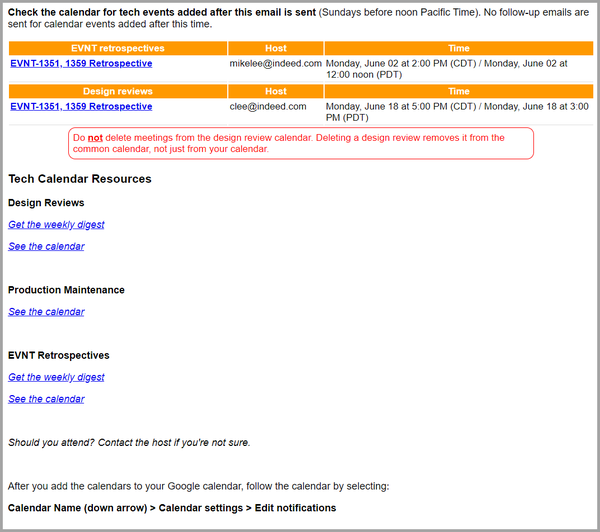This screenshot has height=532, width=600.
Task: See the Production Maintenance calendar
Action: click(x=46, y=312)
